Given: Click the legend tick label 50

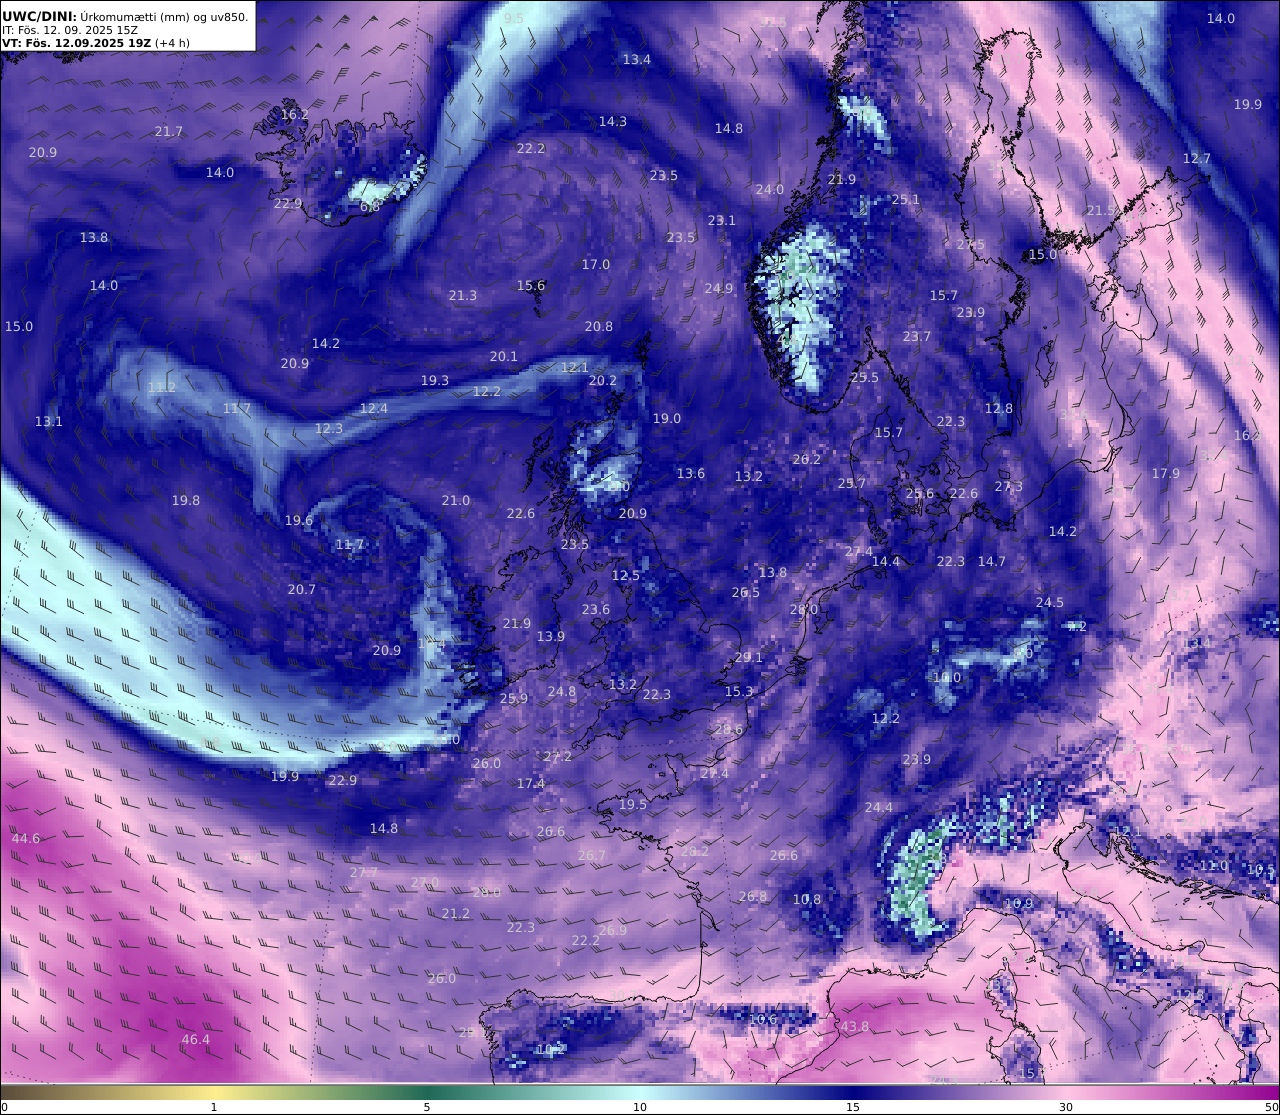Looking at the screenshot, I should tap(1271, 1107).
